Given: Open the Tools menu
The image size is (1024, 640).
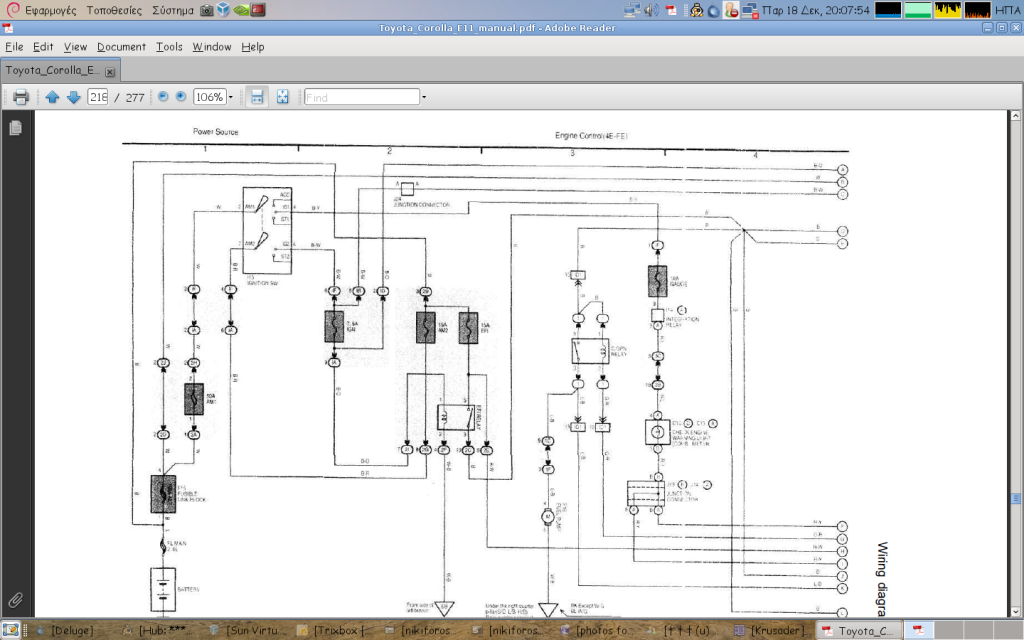Looking at the screenshot, I should click(169, 47).
